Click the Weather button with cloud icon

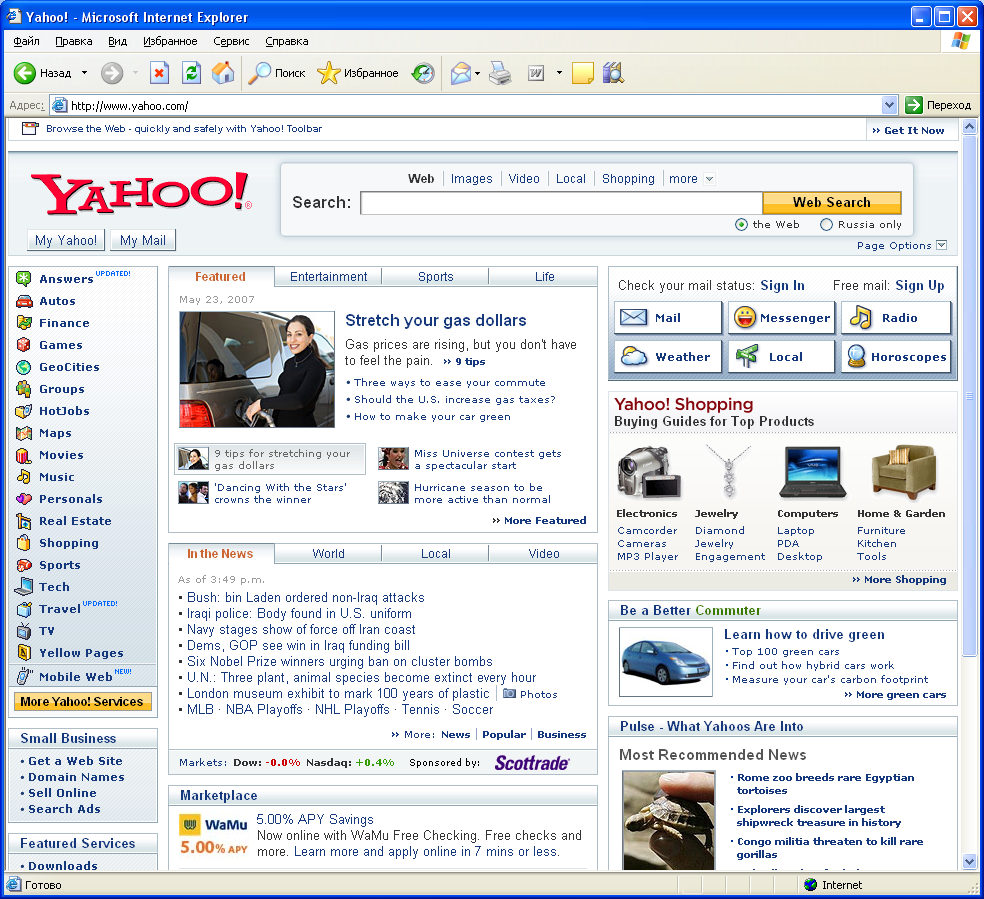[668, 357]
